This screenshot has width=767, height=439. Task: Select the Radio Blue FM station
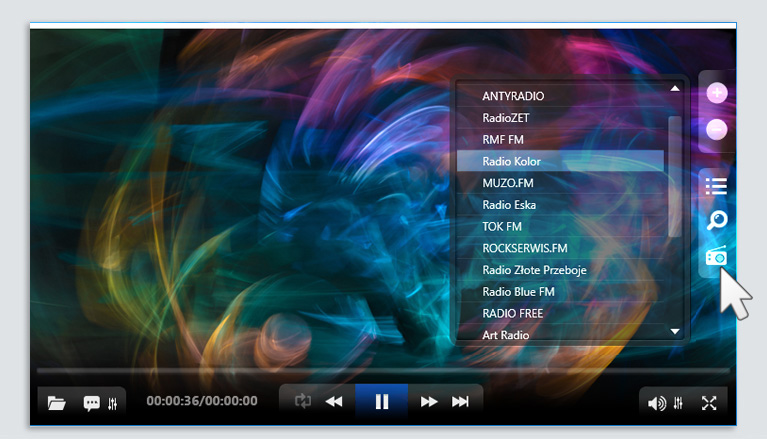pos(560,292)
